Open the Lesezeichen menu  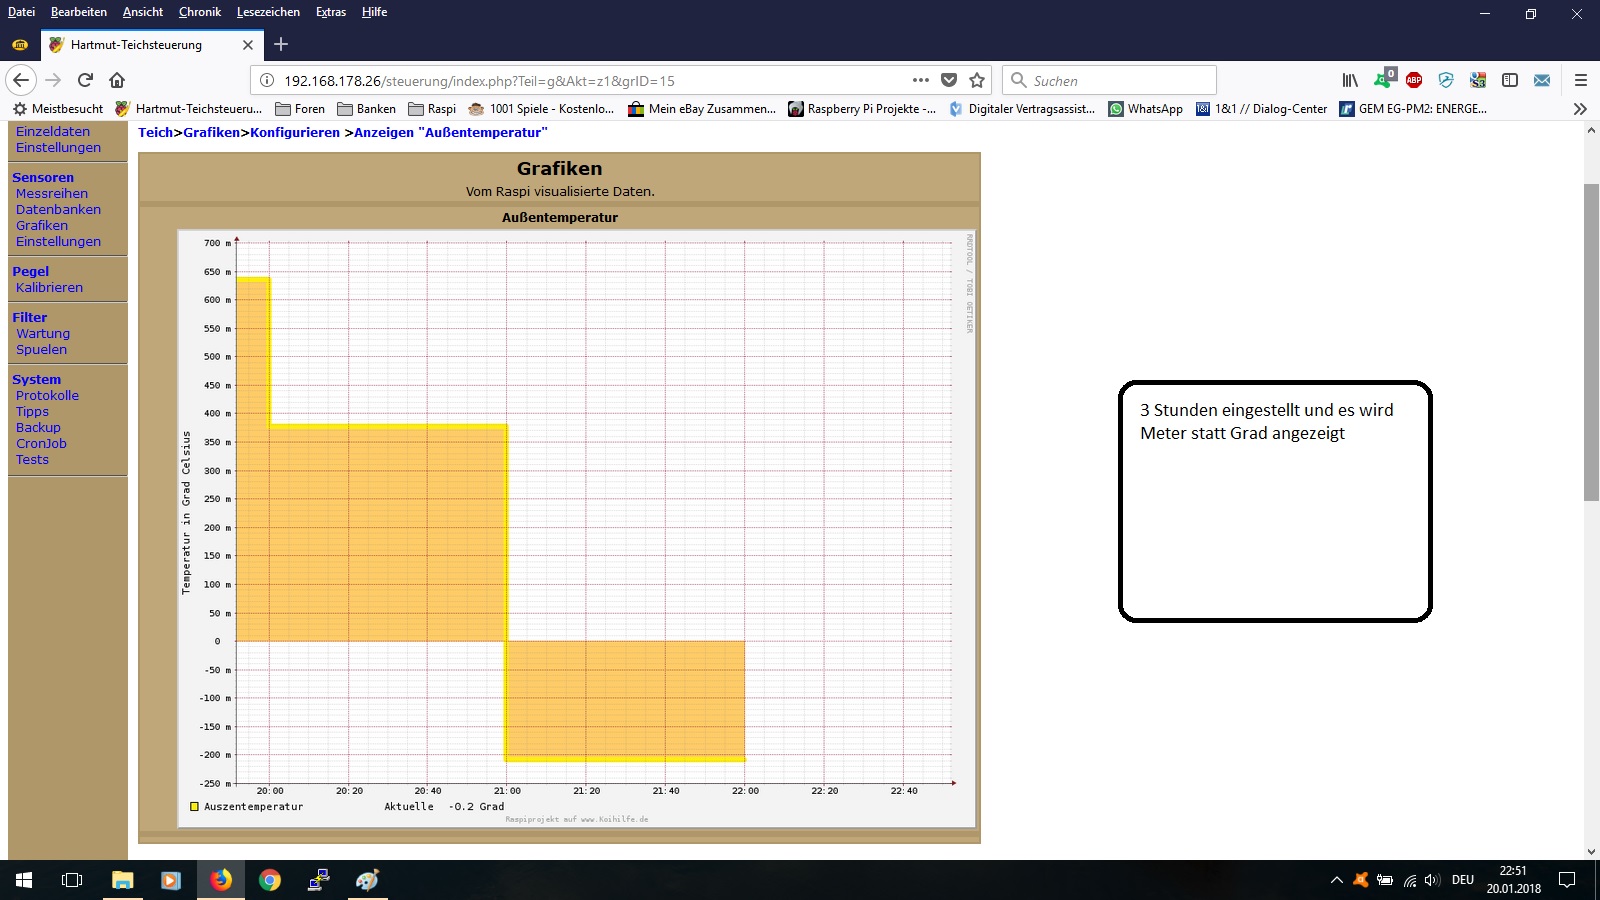click(x=268, y=12)
